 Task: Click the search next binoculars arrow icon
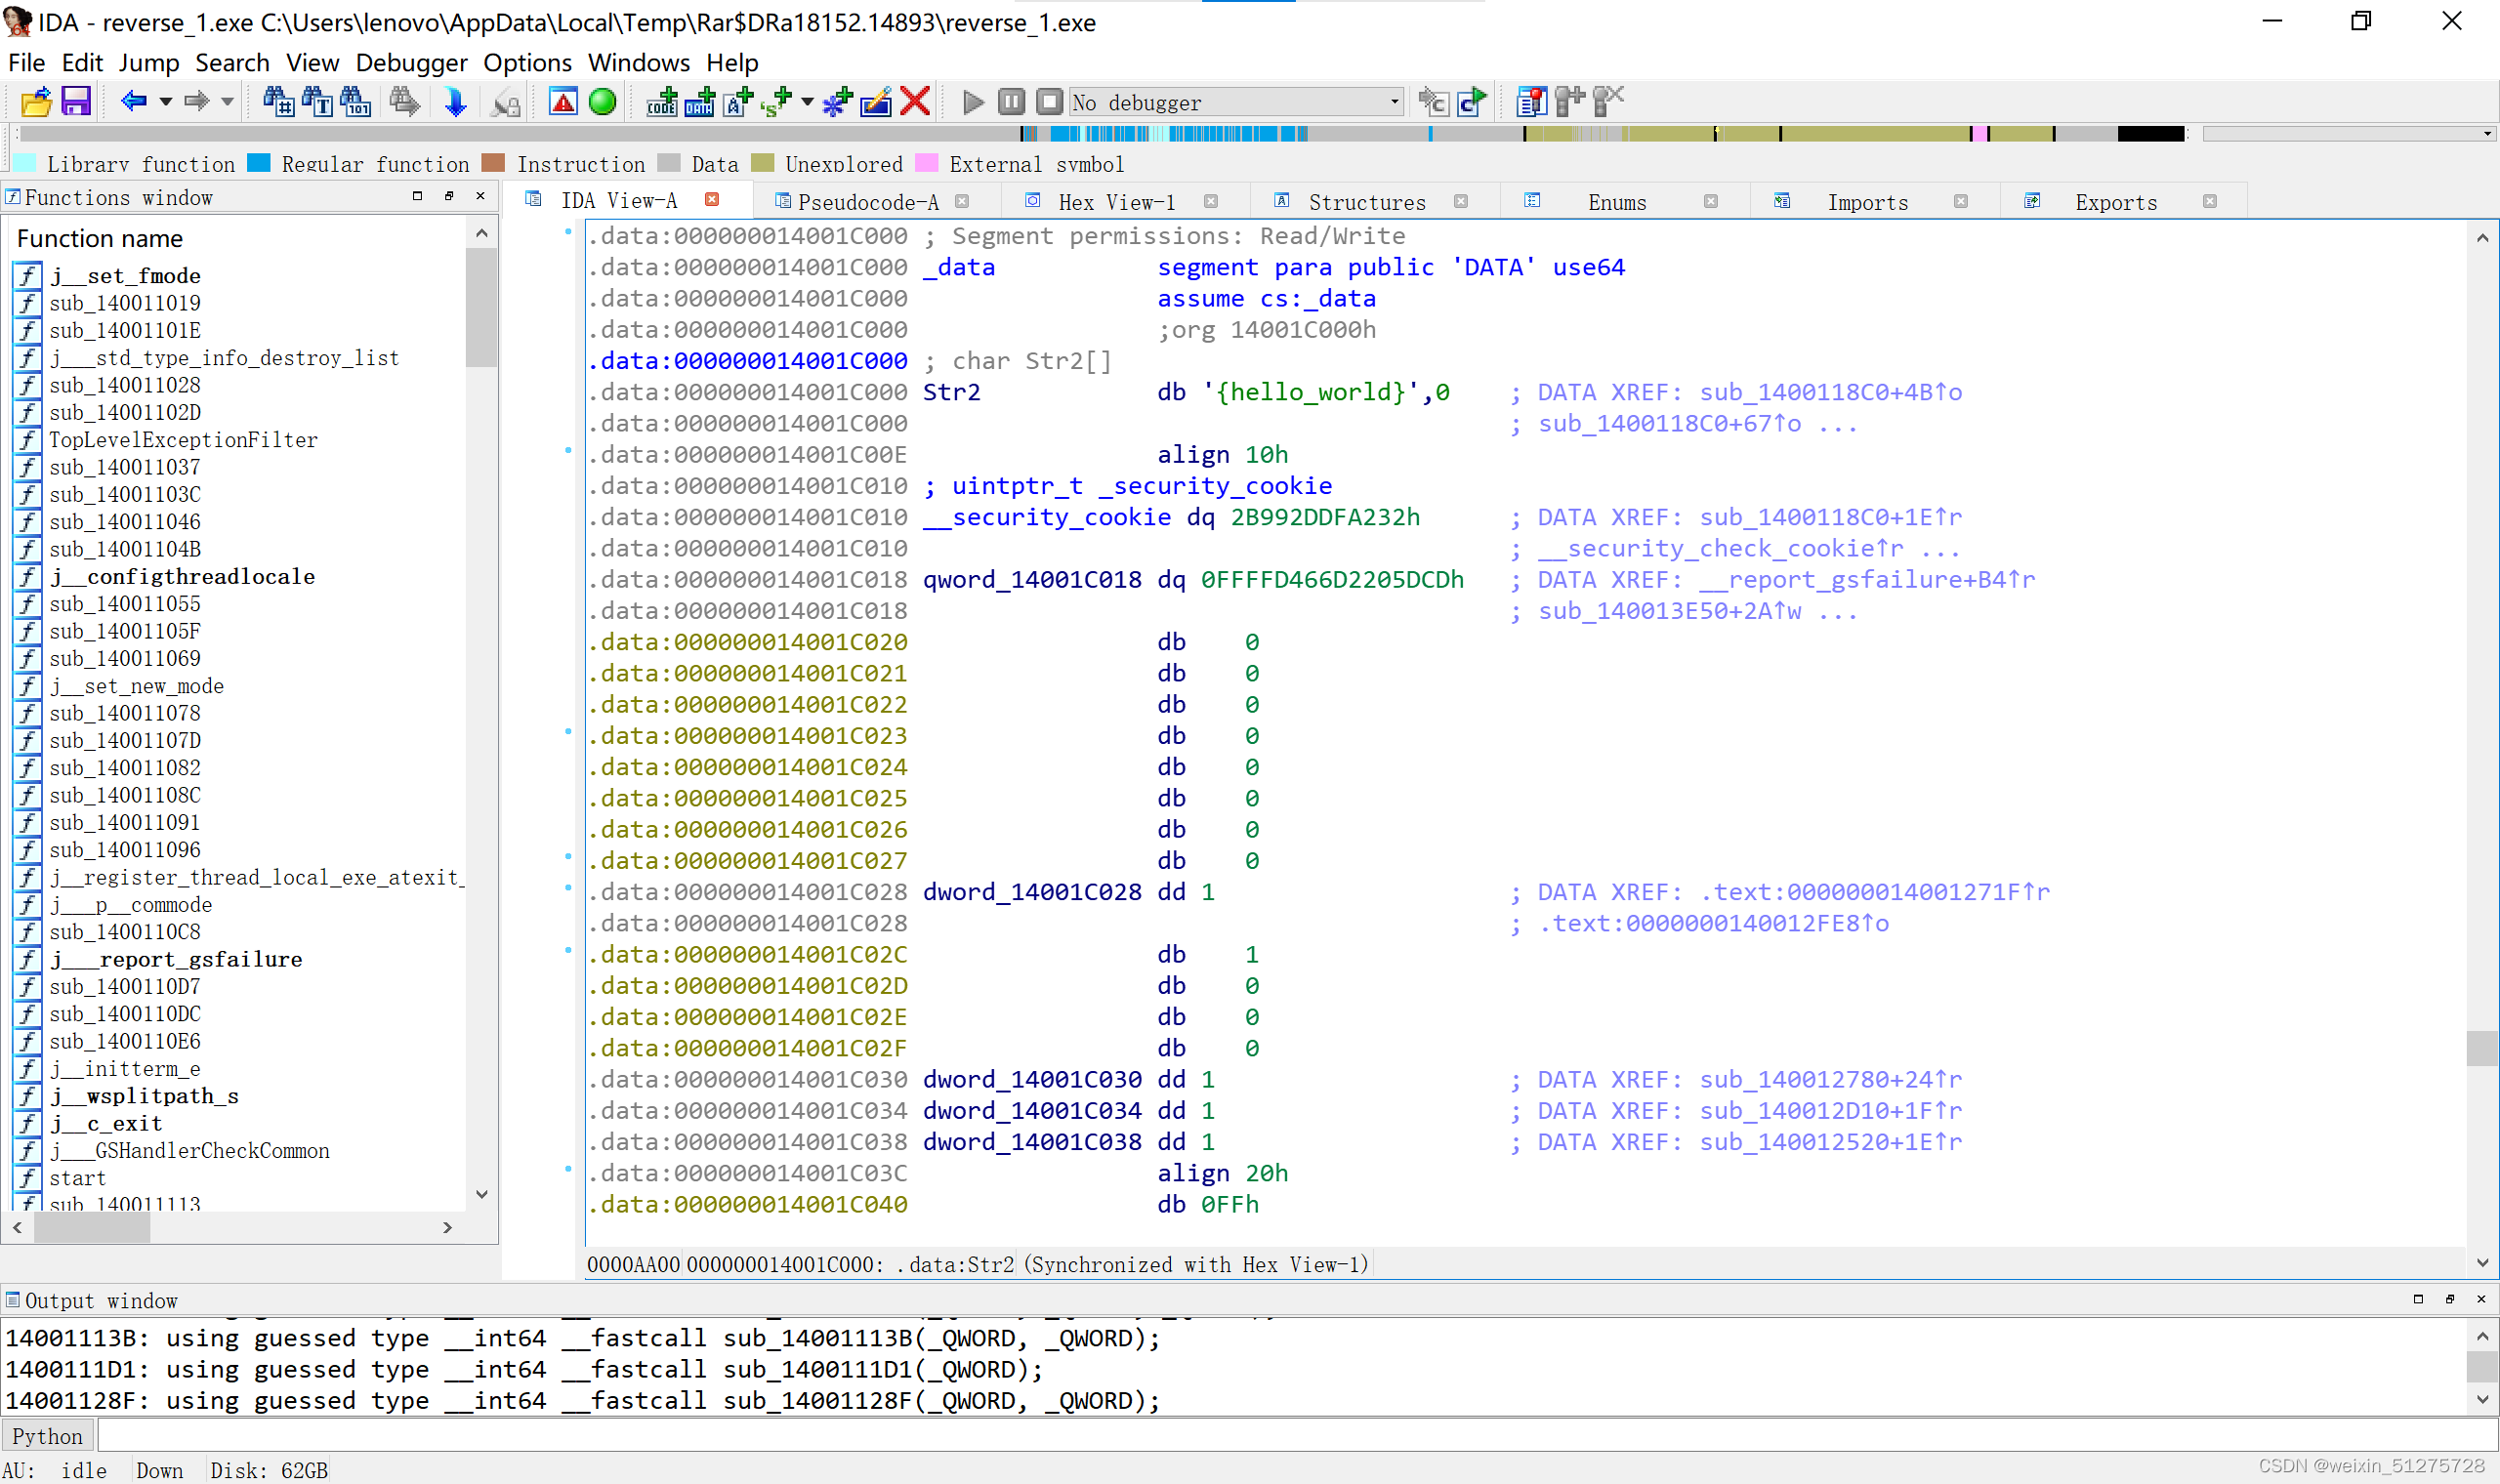tap(405, 102)
